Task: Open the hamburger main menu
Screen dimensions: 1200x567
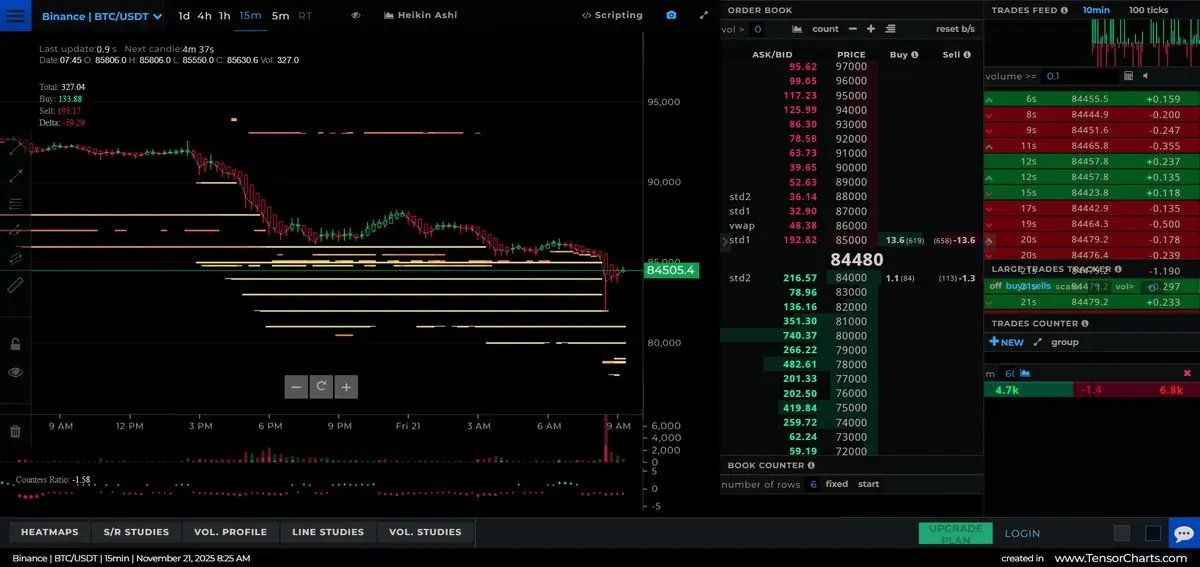Action: click(16, 16)
